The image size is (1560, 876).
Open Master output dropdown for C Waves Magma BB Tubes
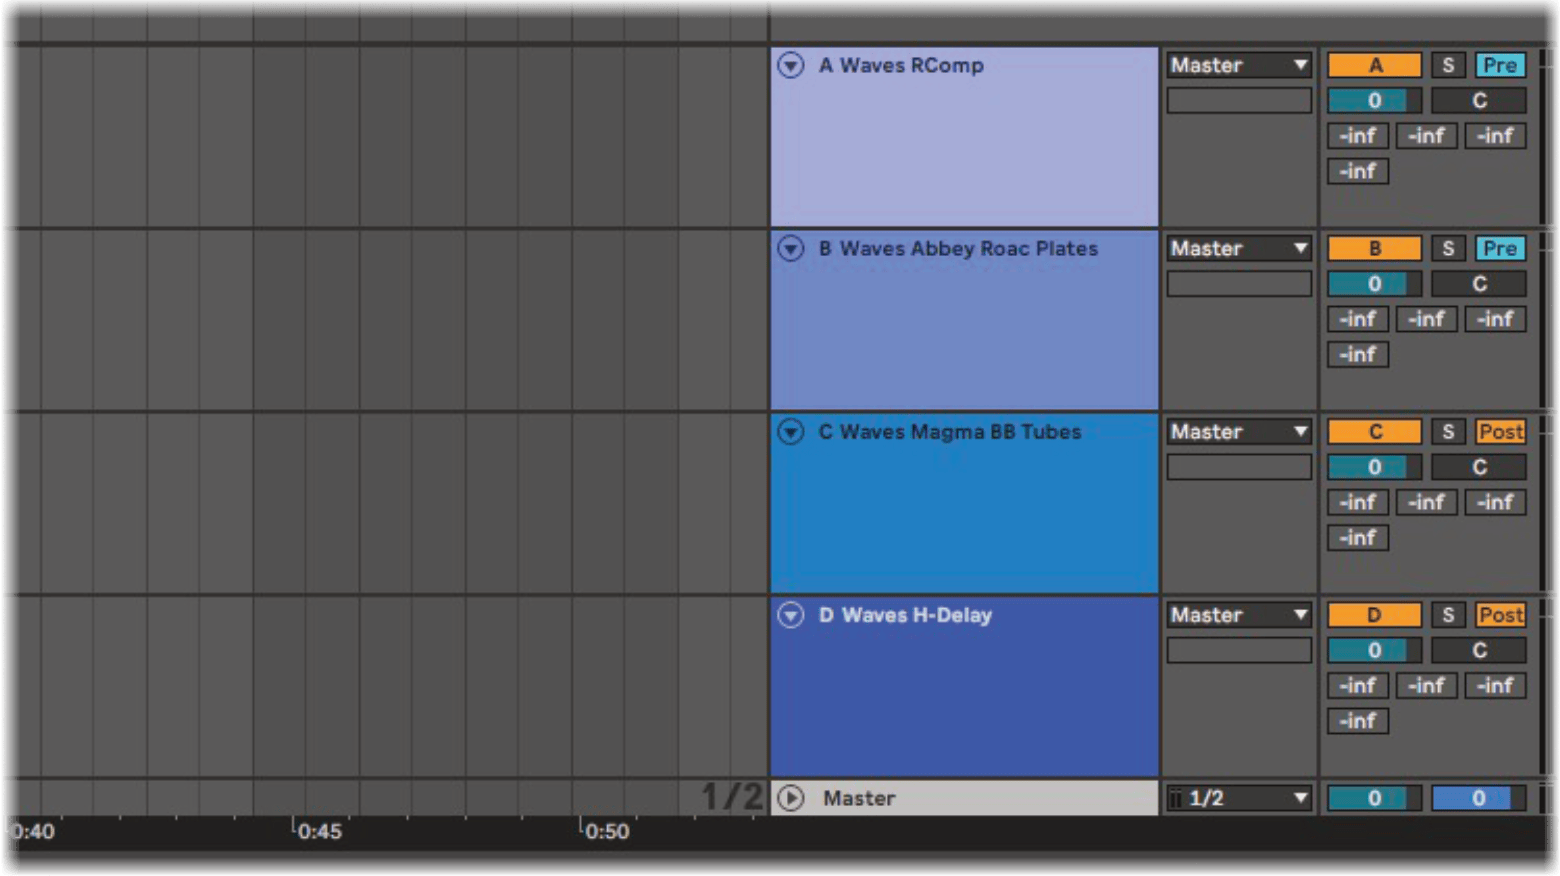point(1239,431)
